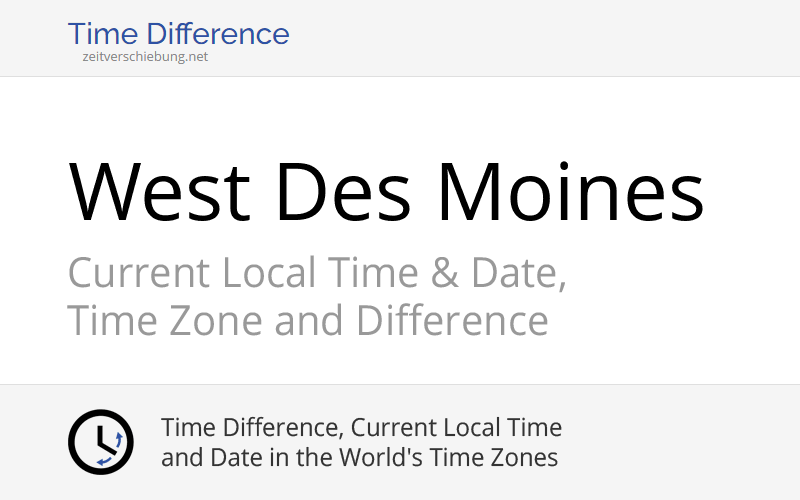The height and width of the screenshot is (500, 800).
Task: Click the footer line "Time Difference, Current Local Time"
Action: 361,428
